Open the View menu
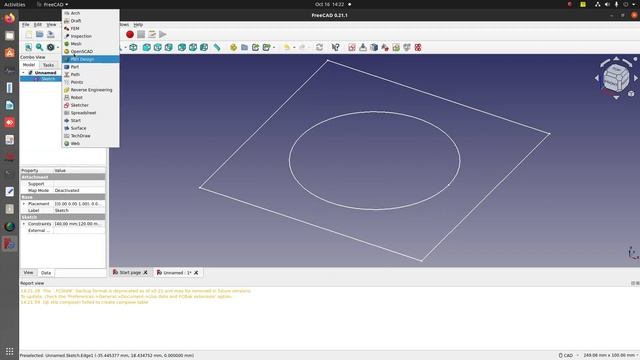The image size is (640, 360). point(51,24)
